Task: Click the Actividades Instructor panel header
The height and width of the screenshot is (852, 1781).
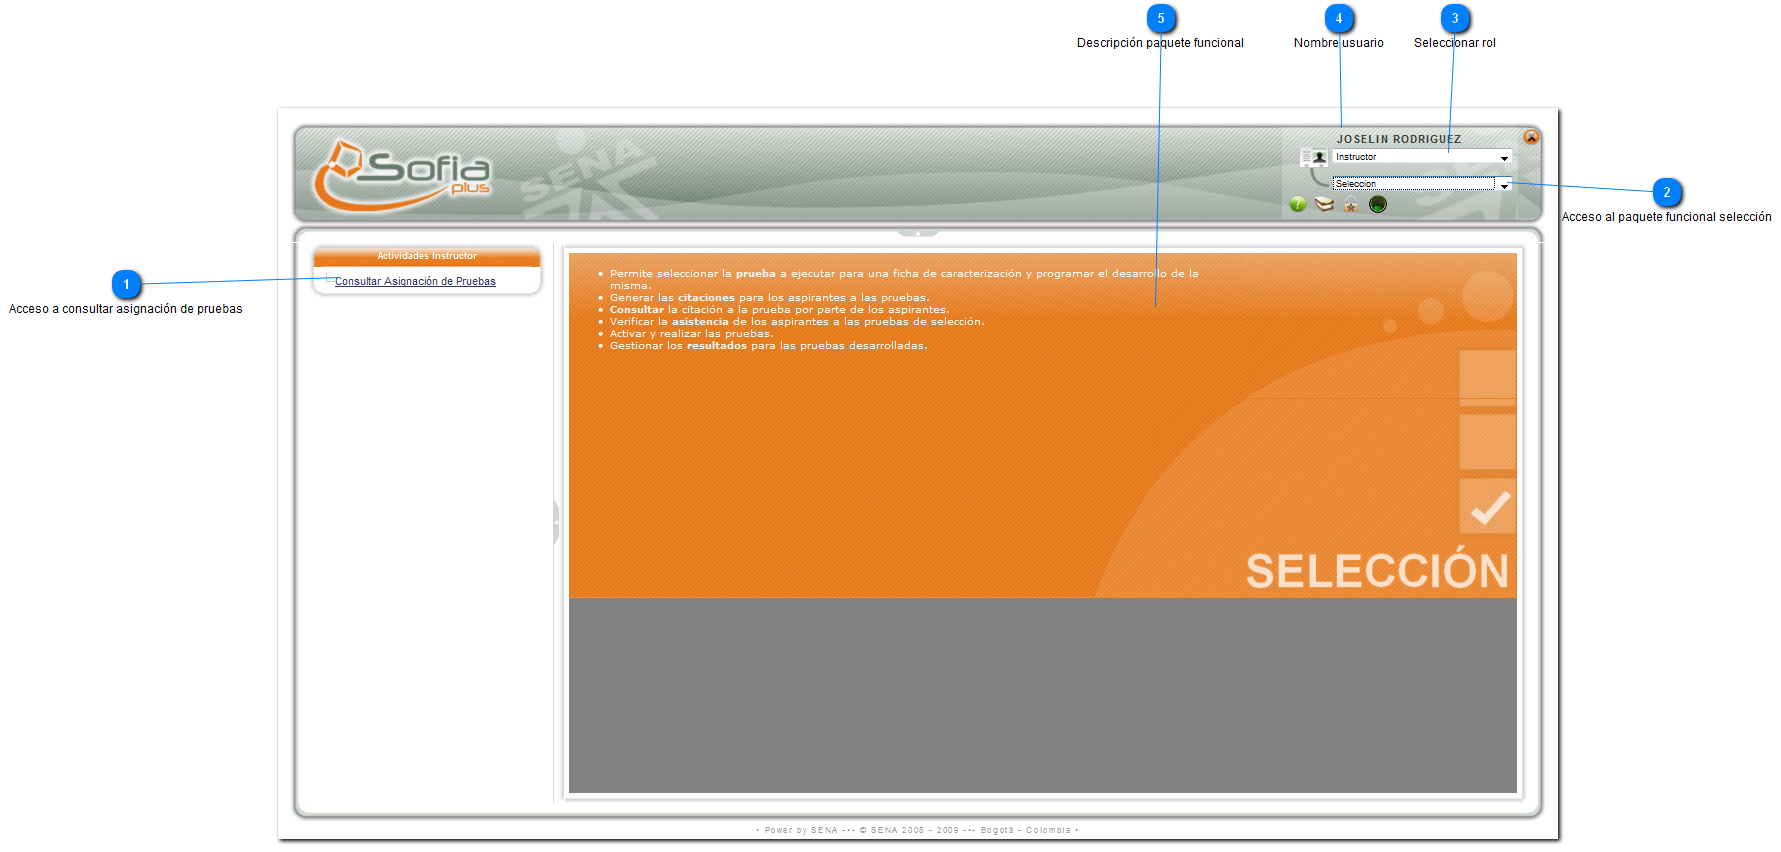Action: pos(427,256)
